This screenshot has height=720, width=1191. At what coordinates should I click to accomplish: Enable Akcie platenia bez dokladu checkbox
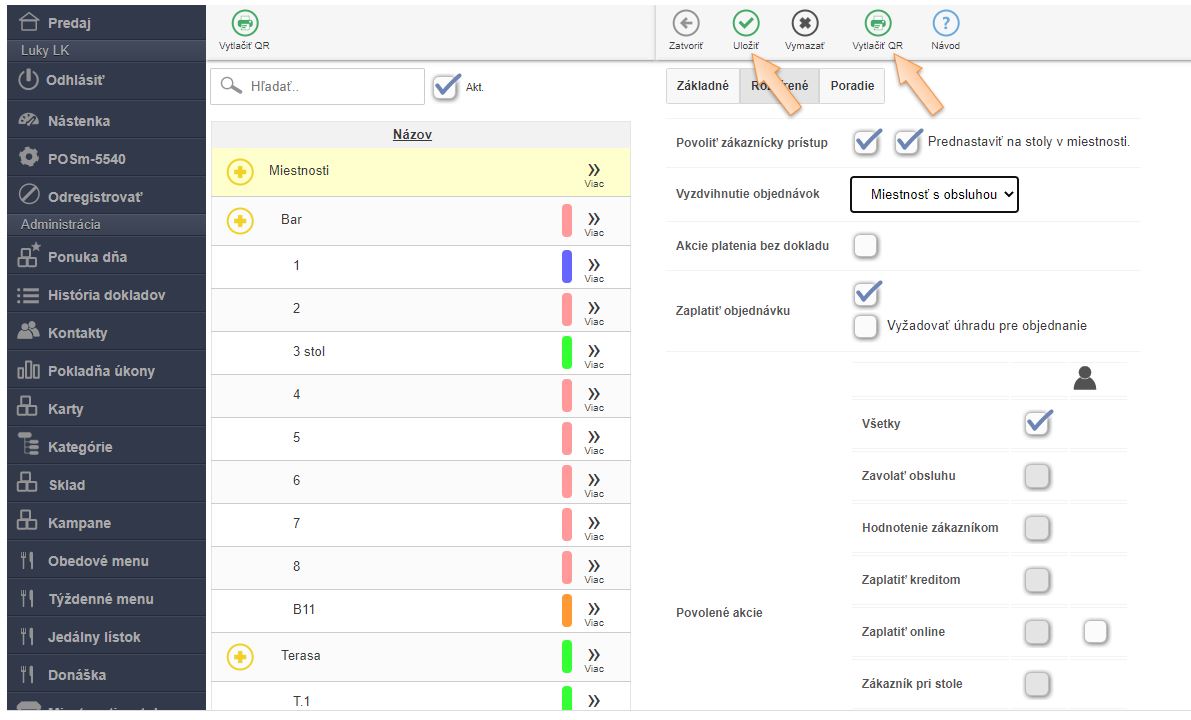tap(866, 245)
